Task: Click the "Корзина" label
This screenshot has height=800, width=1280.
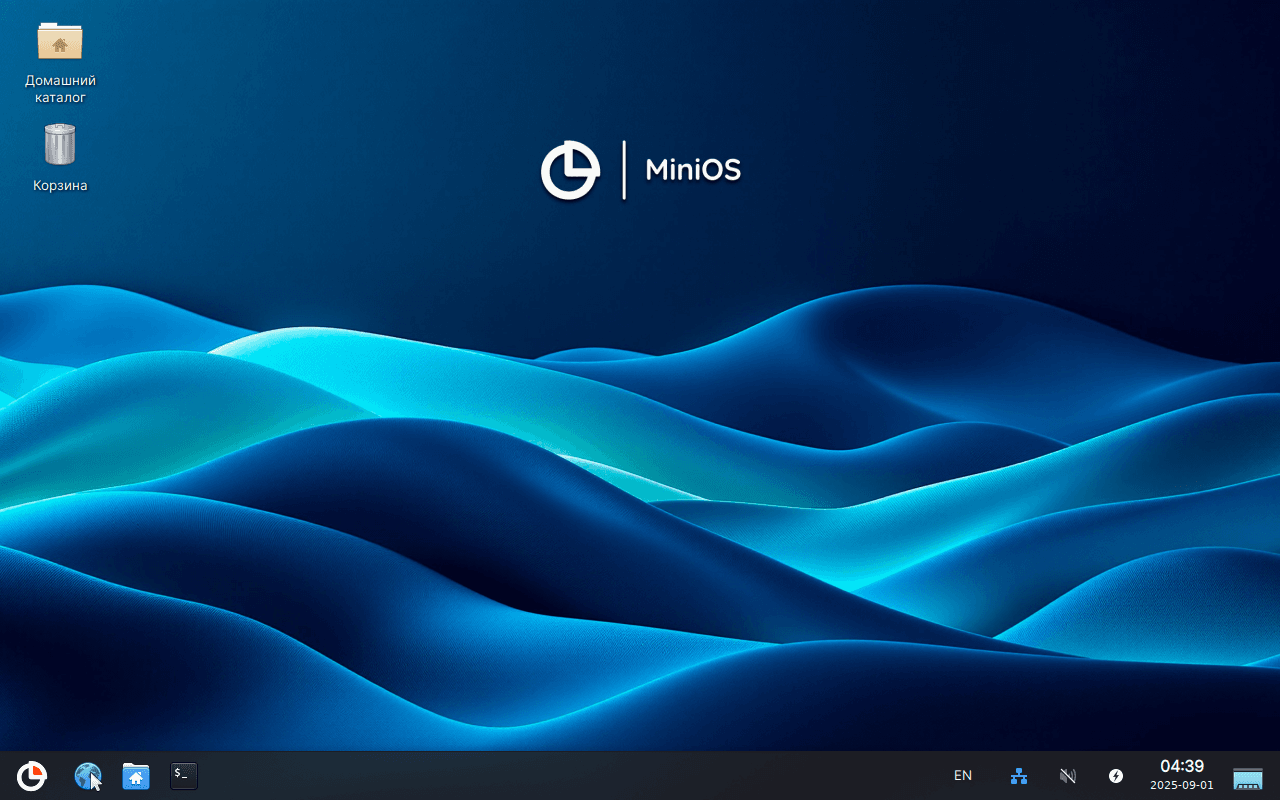Action: [60, 186]
